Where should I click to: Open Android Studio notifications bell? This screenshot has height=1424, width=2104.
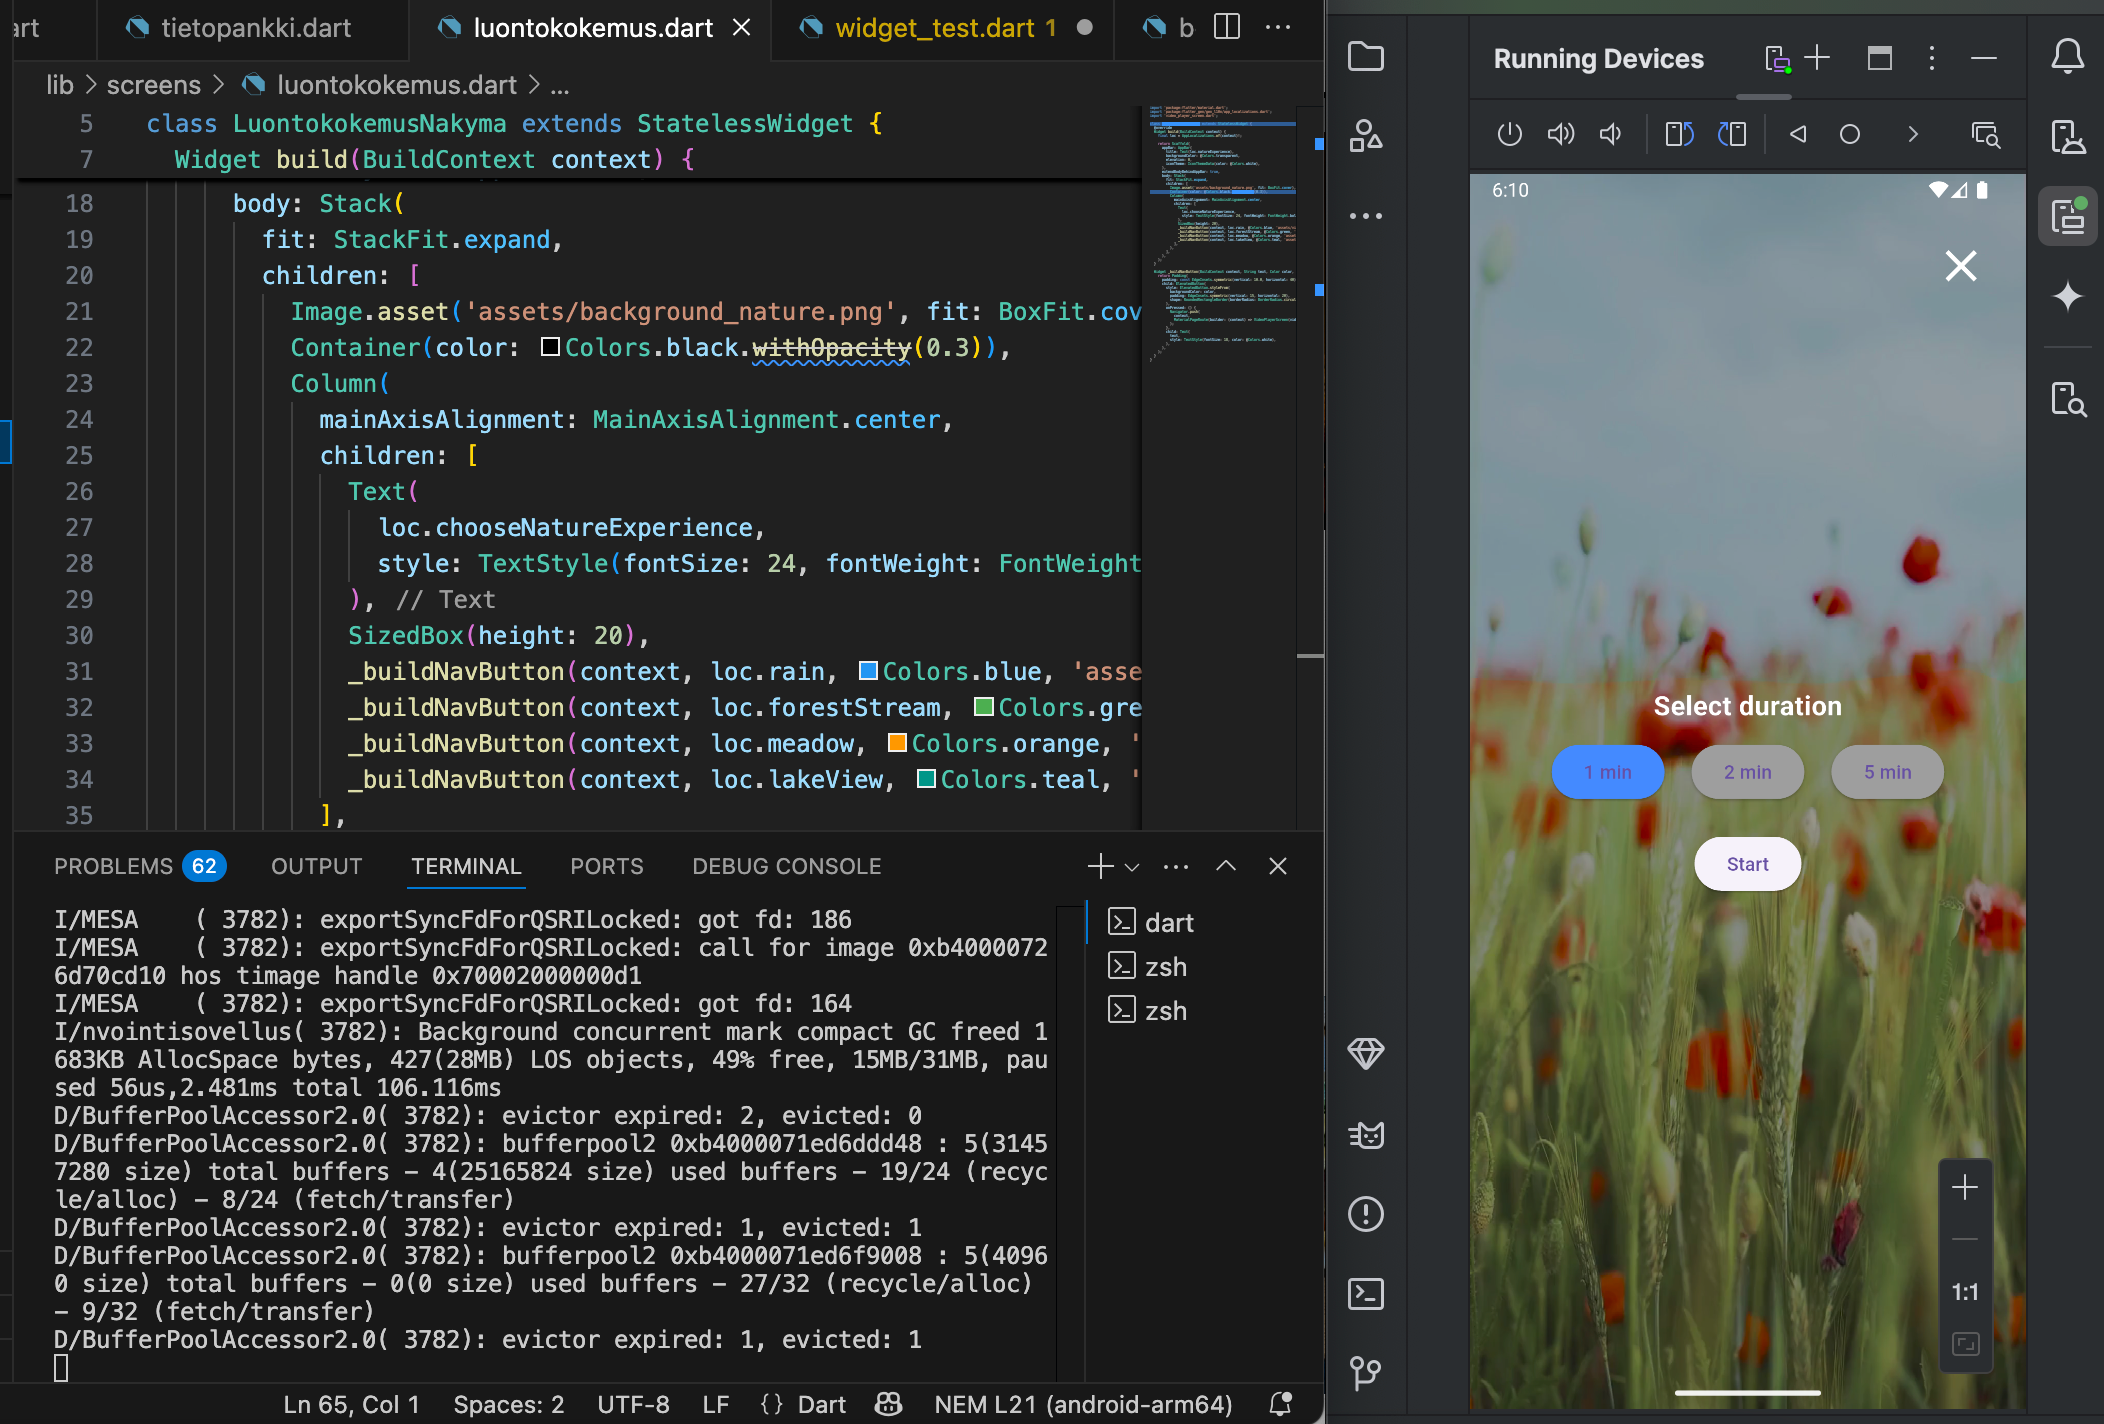[x=2067, y=57]
